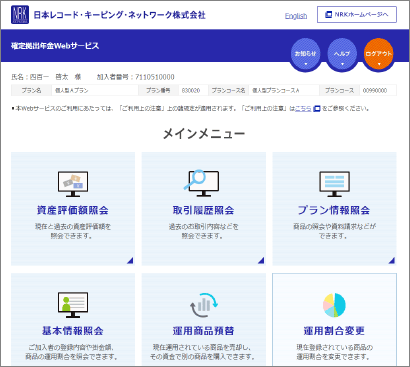Viewport: 410px width, 367px height.
Task: Click the plan course name value 個人型プランコースA
Action: [276, 90]
